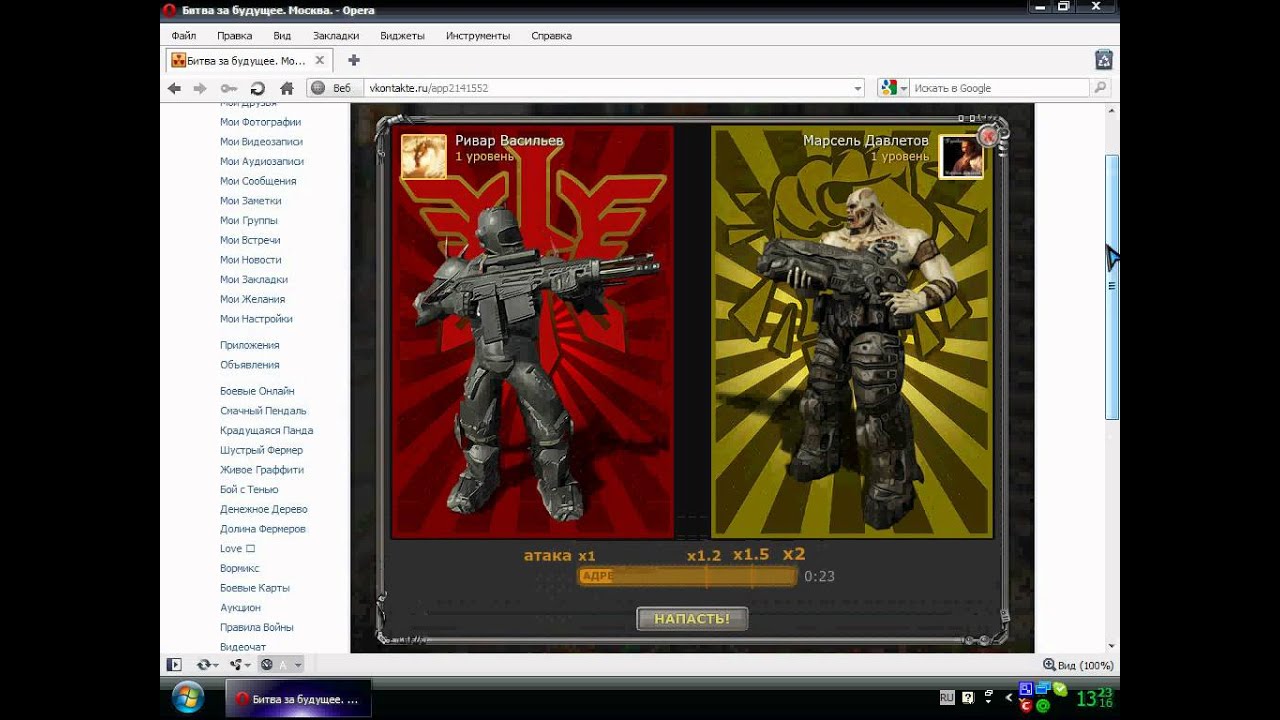1280x720 pixels.
Task: Open Марсель Давлетов's avatar picture
Action: pyautogui.click(x=961, y=157)
